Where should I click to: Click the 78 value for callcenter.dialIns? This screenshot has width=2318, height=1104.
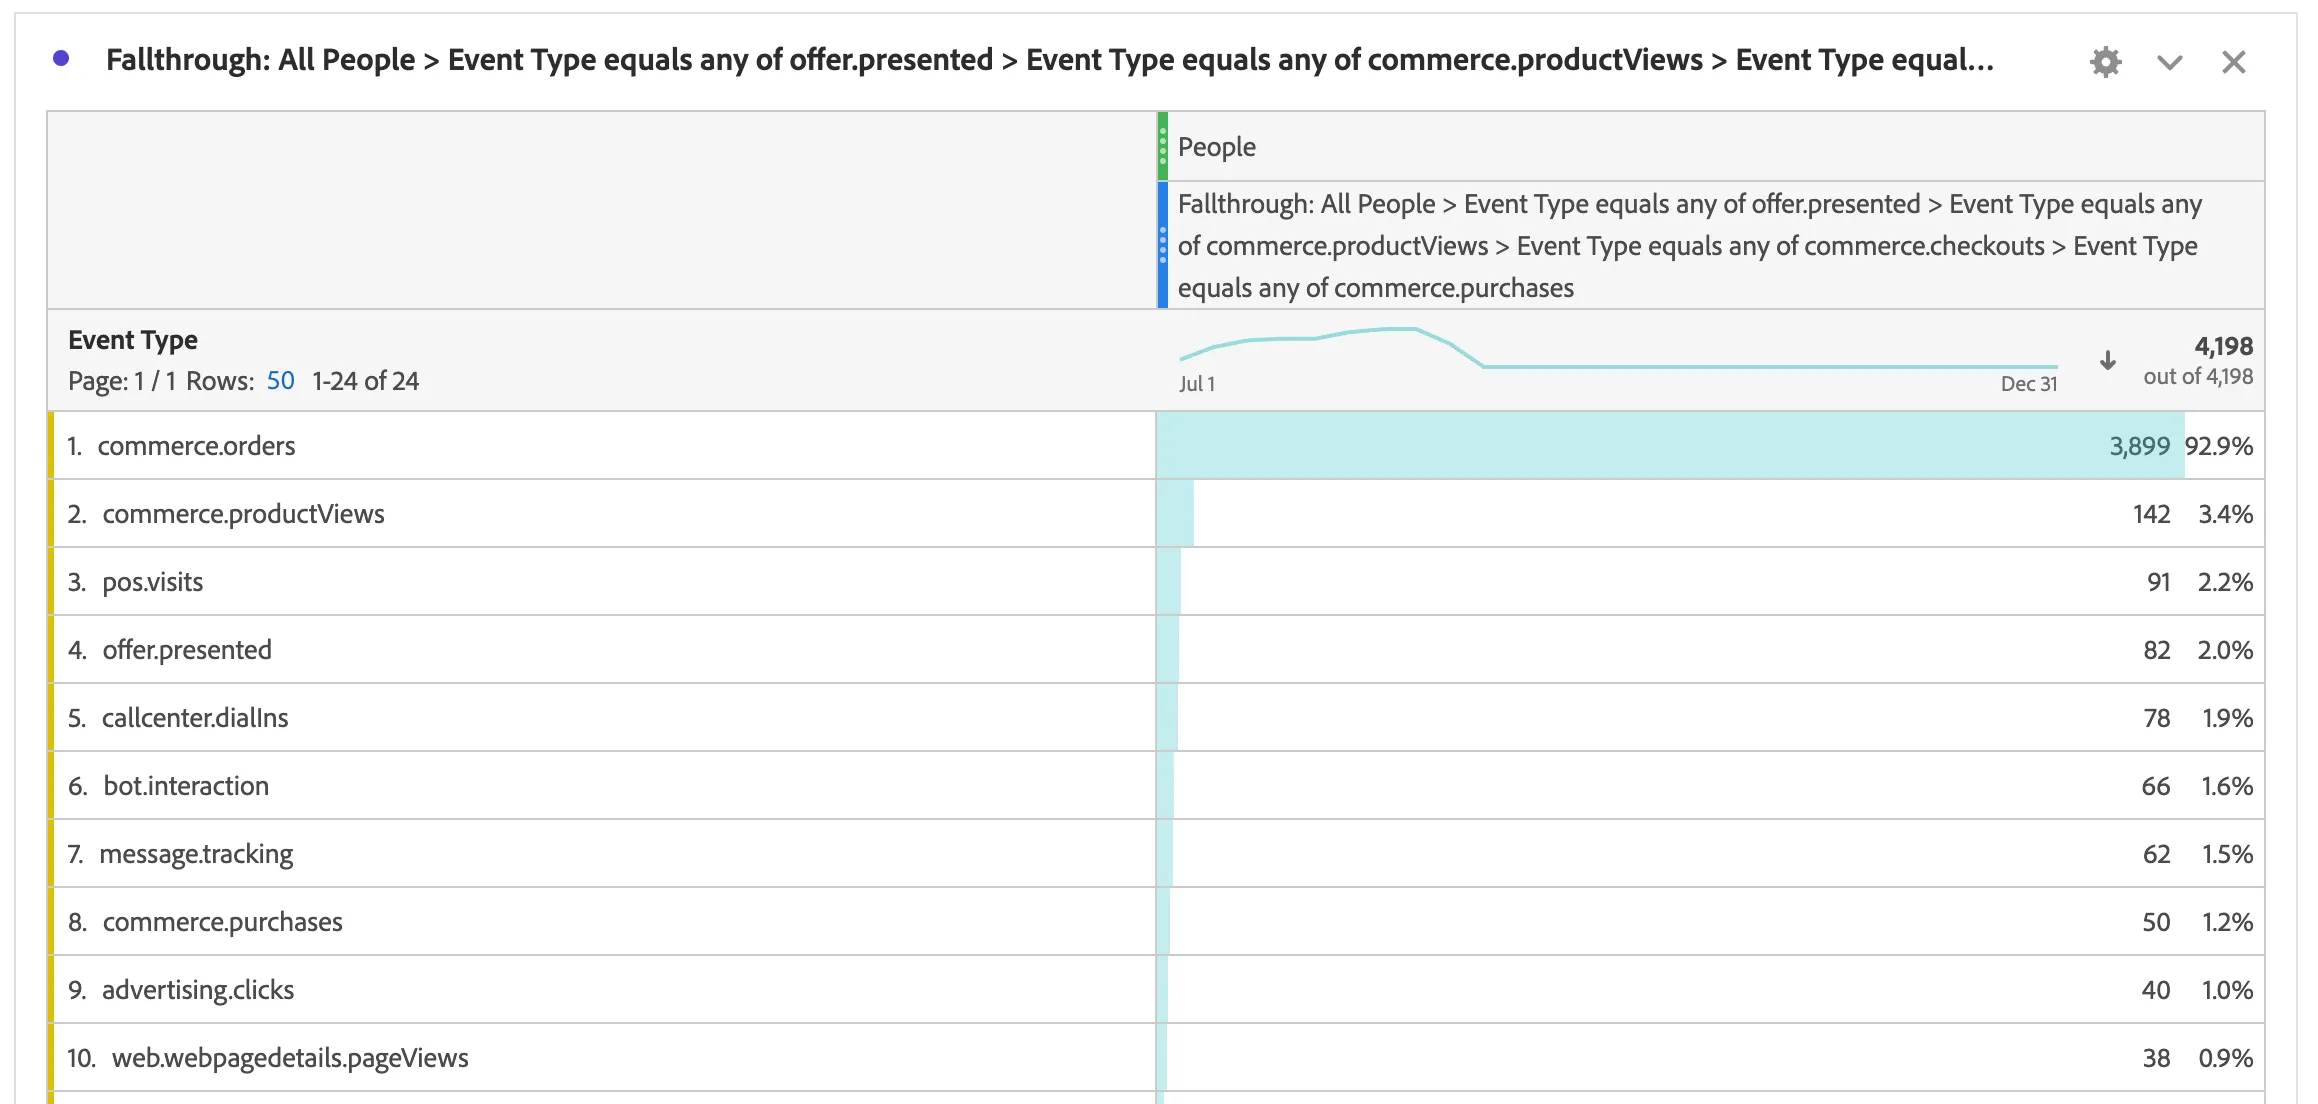tap(2156, 718)
